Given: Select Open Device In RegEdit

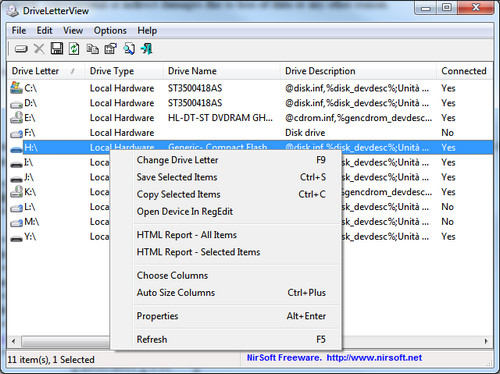Looking at the screenshot, I should click(x=226, y=212).
